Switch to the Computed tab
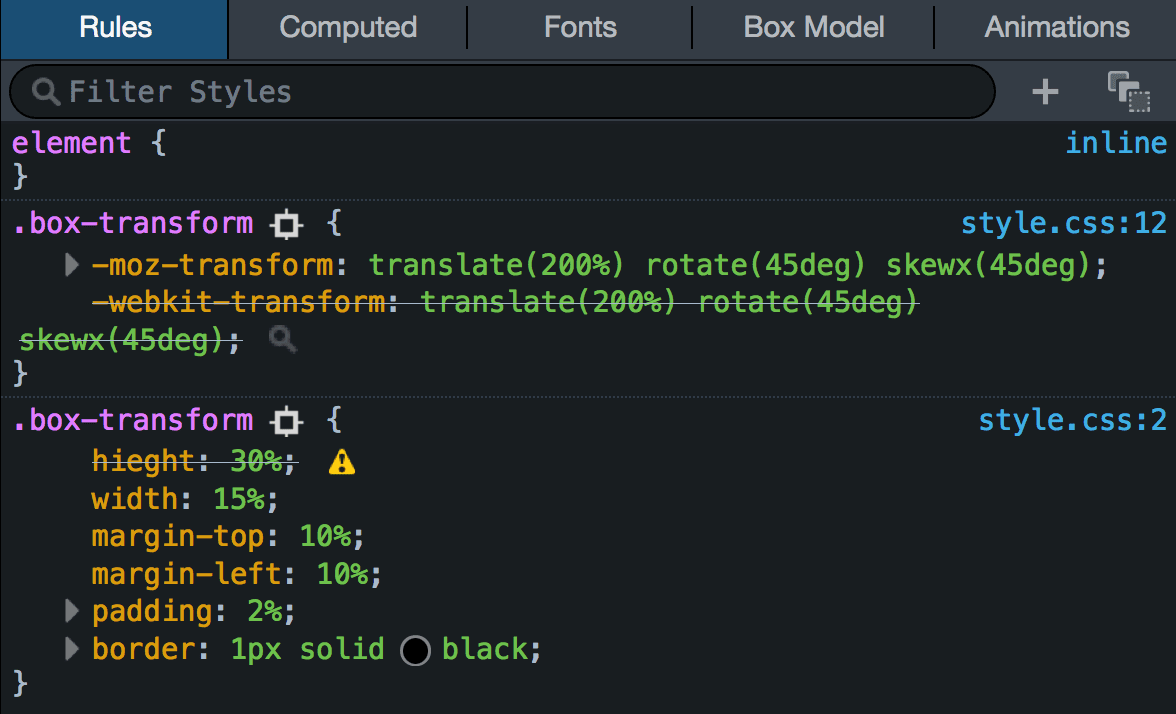Image resolution: width=1176 pixels, height=714 pixels. pos(347,27)
